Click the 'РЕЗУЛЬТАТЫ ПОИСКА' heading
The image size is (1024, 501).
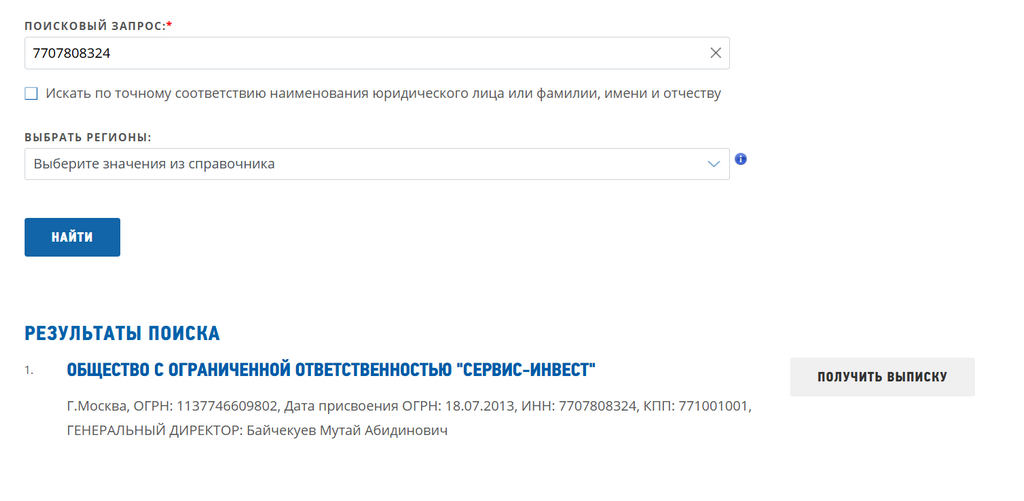[x=122, y=333]
